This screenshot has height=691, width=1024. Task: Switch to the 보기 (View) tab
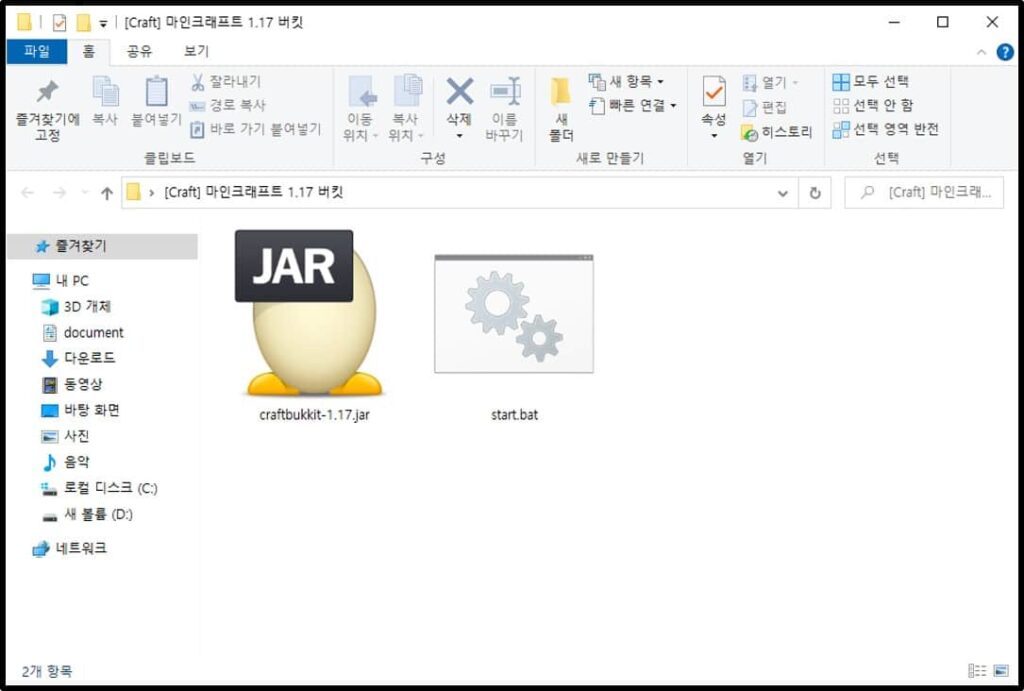[x=196, y=52]
